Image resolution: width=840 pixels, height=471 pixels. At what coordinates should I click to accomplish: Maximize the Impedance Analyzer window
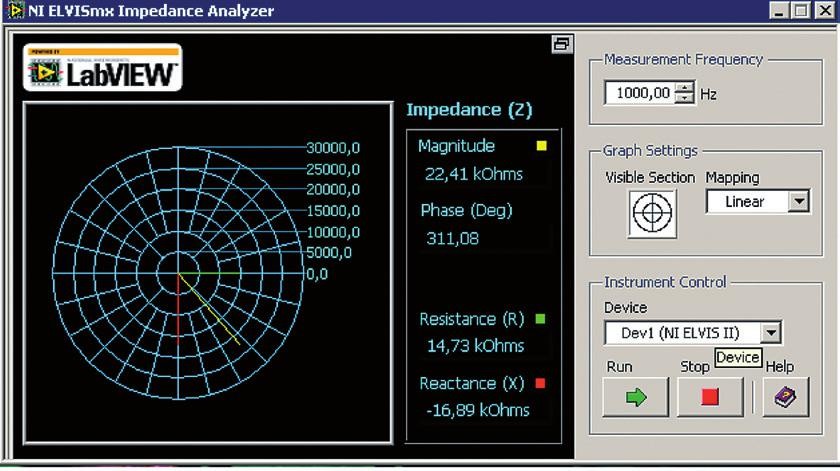click(801, 10)
